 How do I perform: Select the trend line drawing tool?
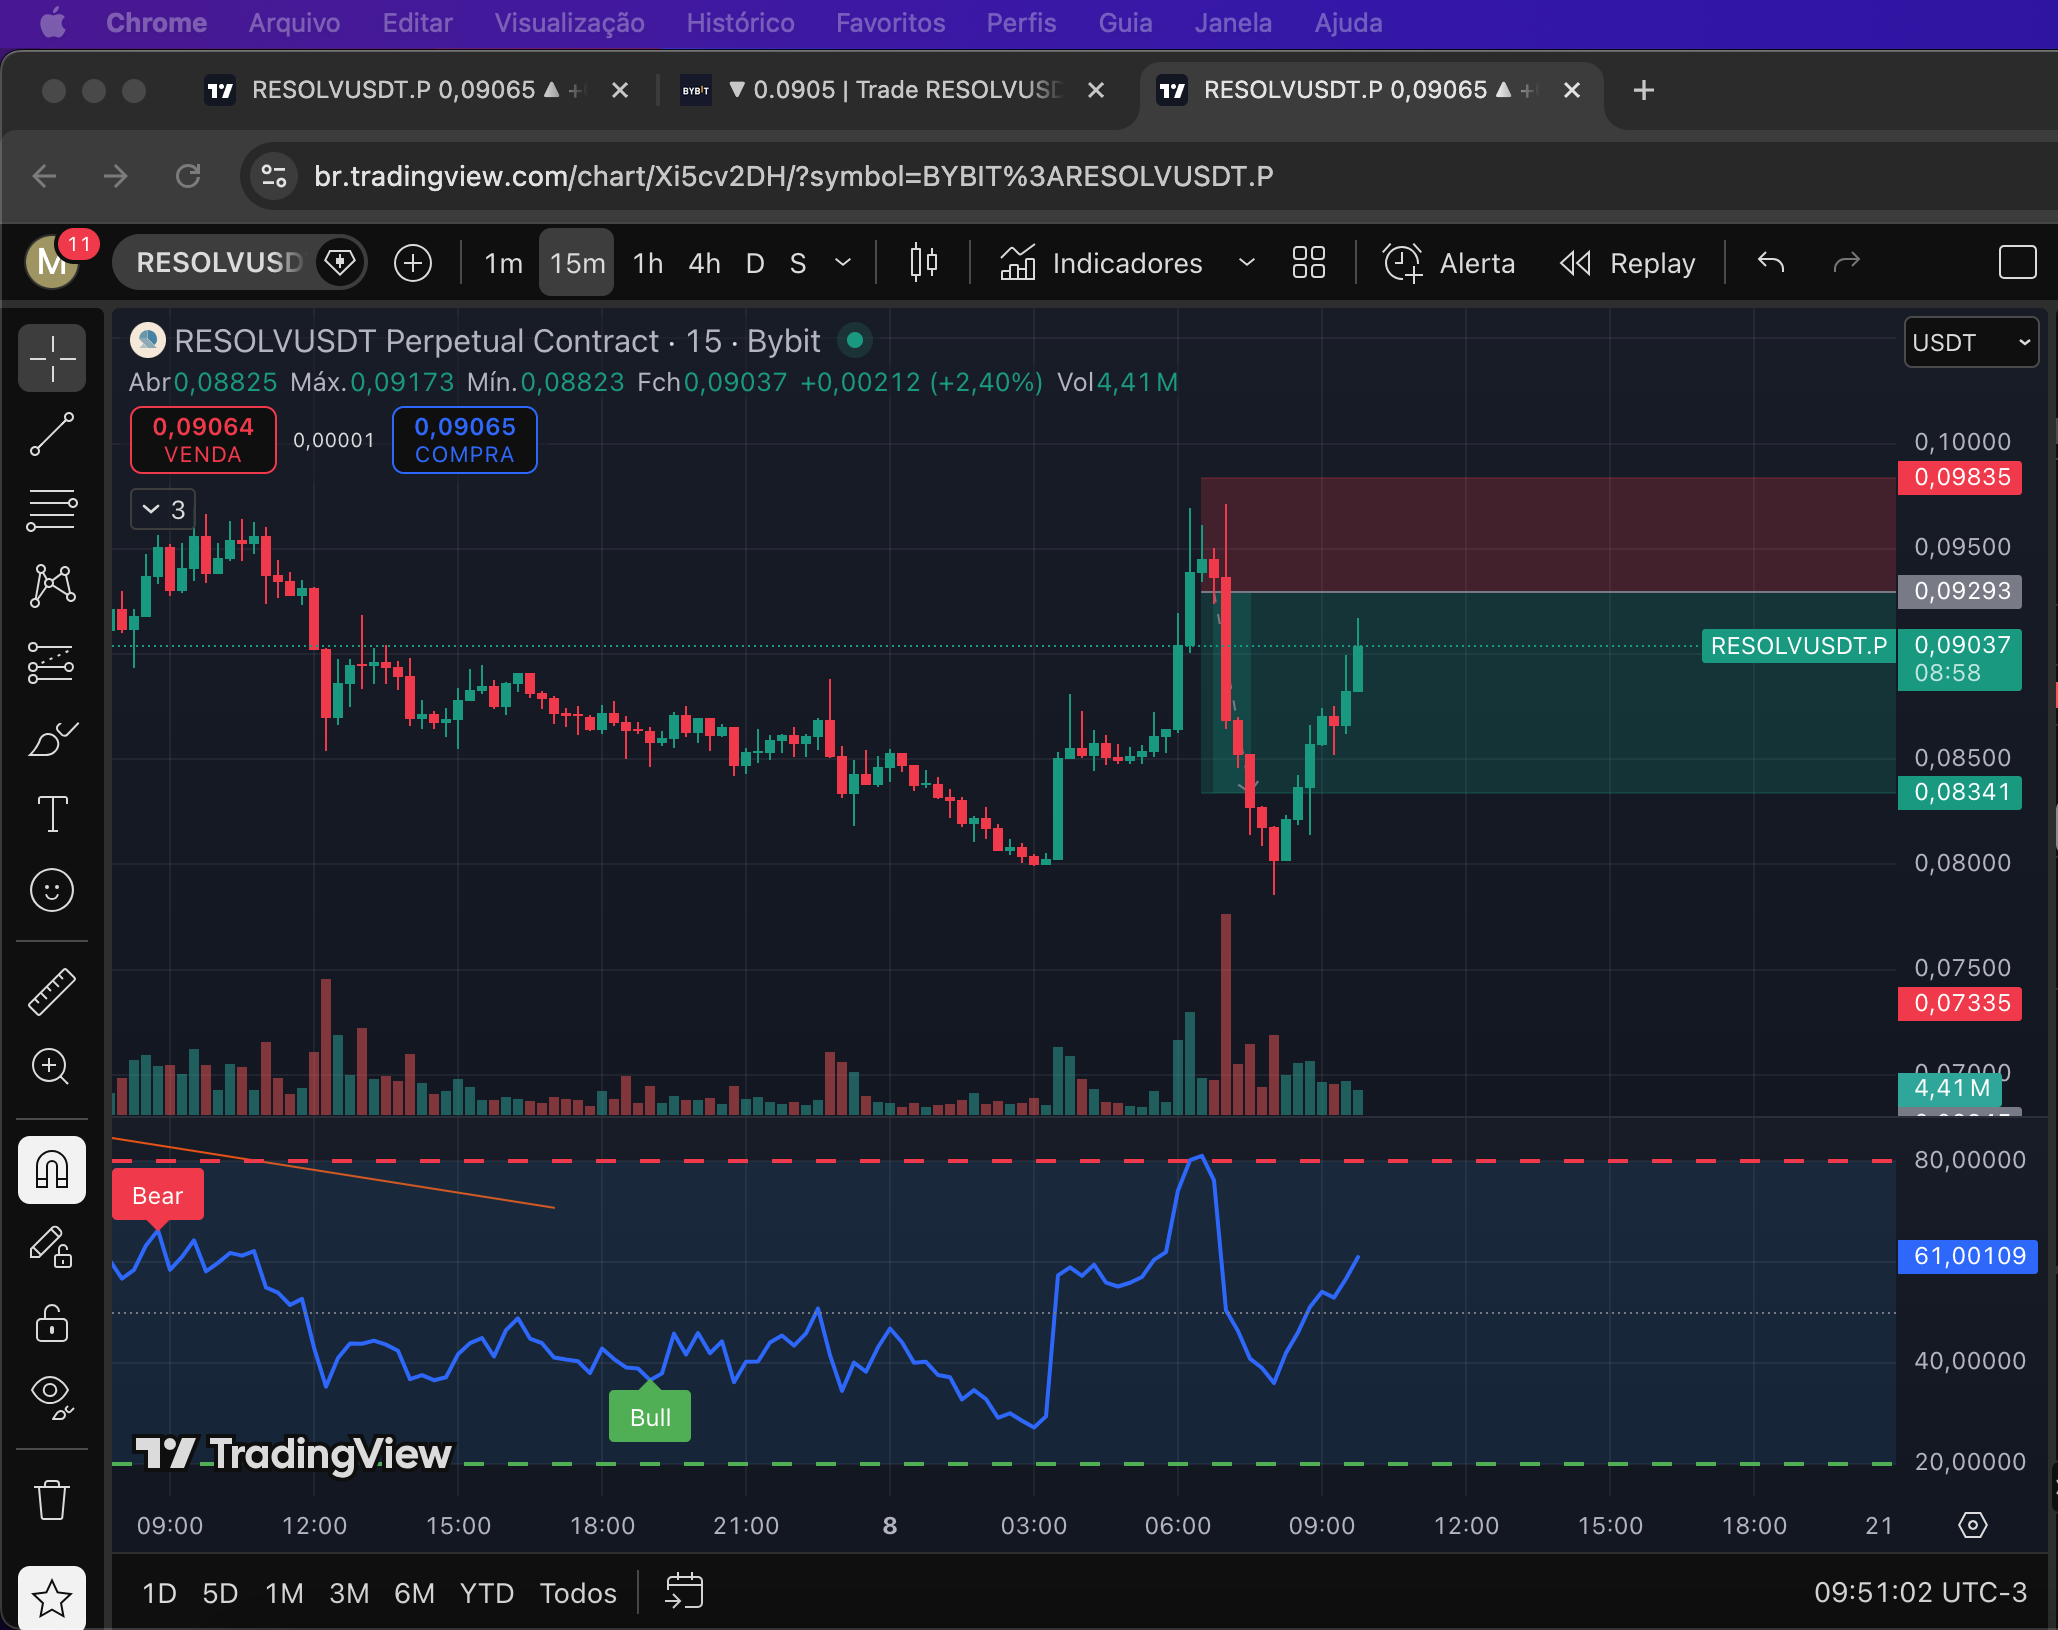52,434
